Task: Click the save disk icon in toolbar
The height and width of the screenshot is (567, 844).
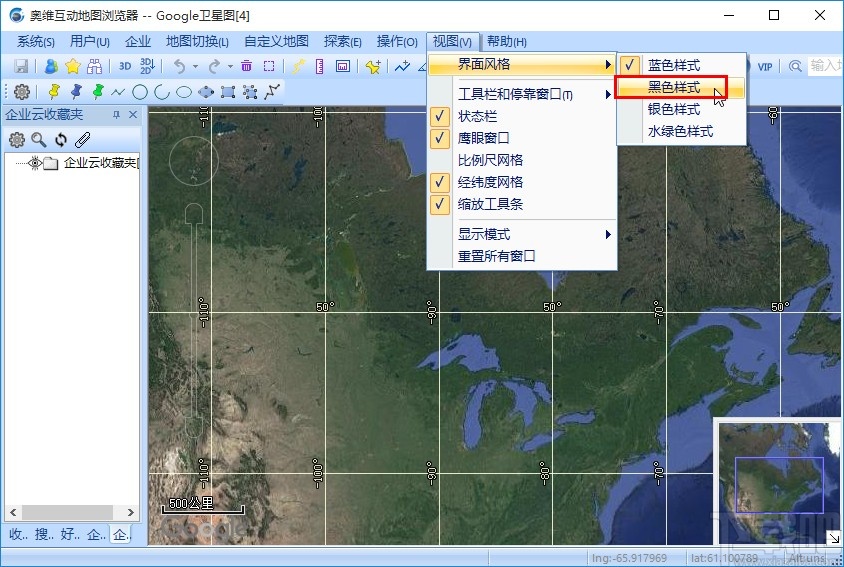Action: pyautogui.click(x=21, y=66)
